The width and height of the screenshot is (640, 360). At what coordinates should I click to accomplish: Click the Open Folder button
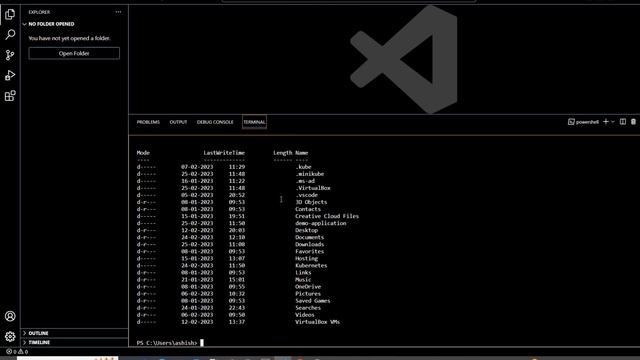click(74, 53)
